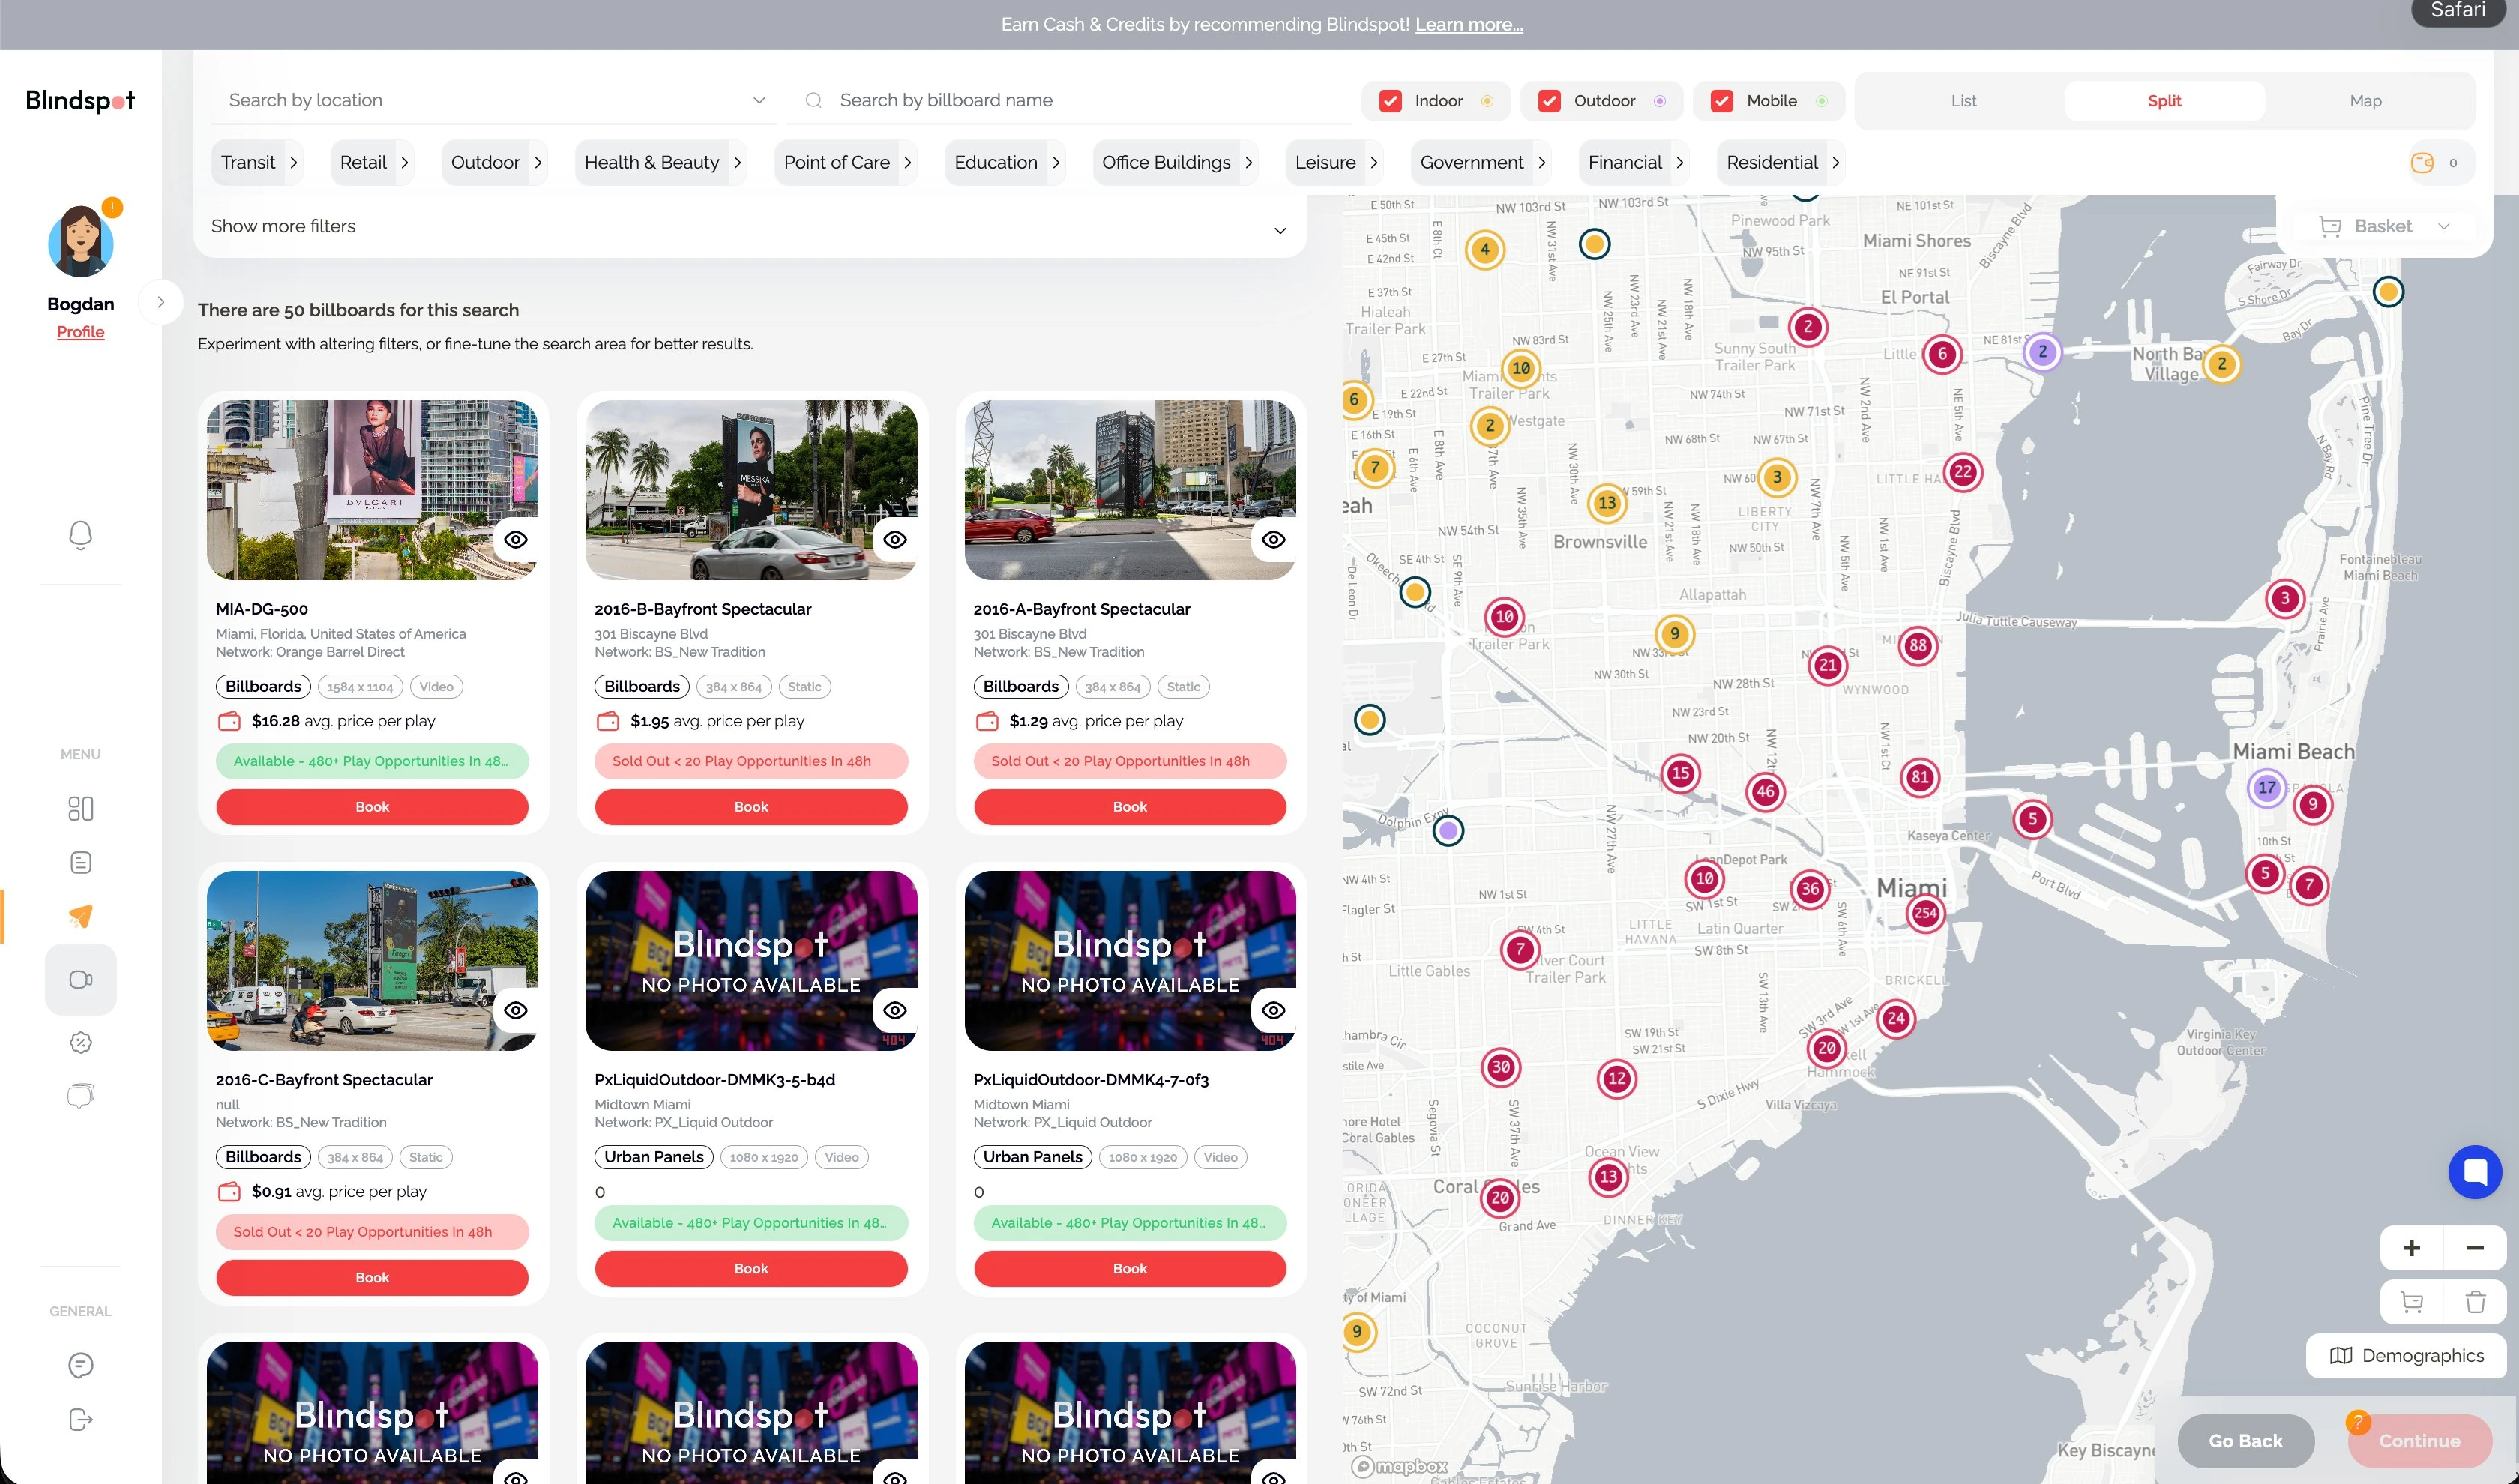
Task: Open the Search by location dropdown
Action: 494,100
